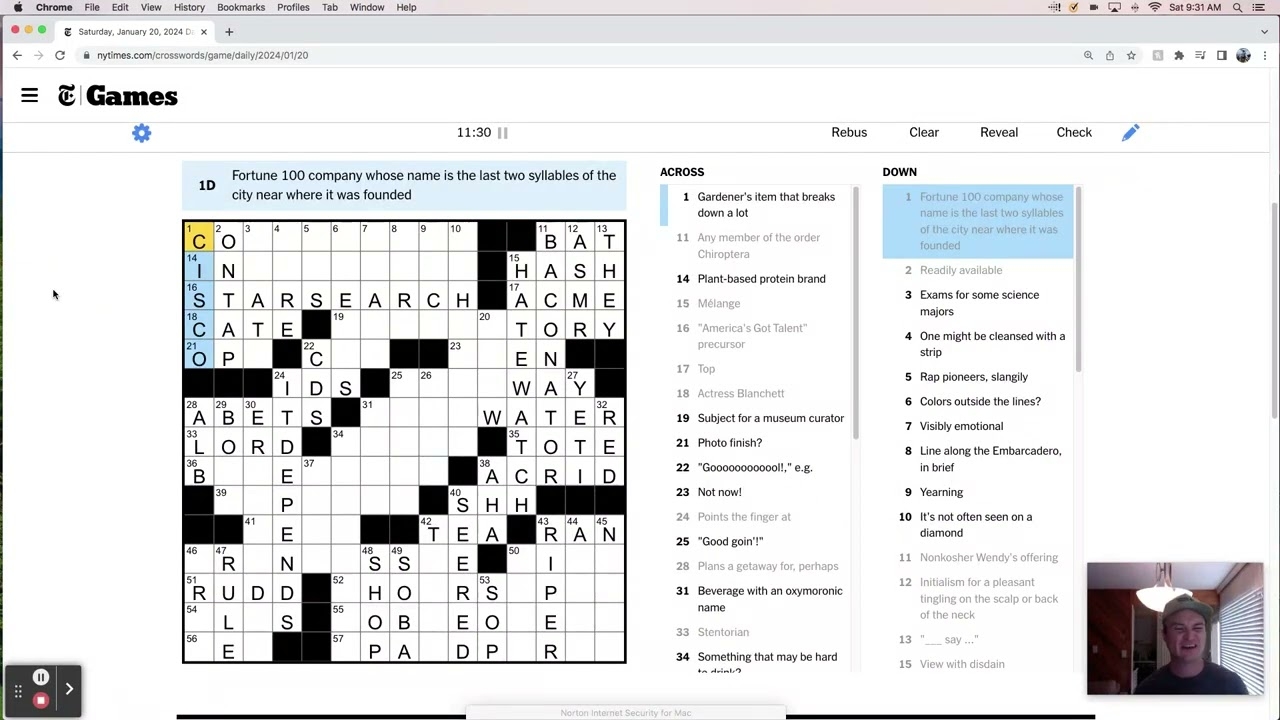Open the History menu

click(189, 7)
